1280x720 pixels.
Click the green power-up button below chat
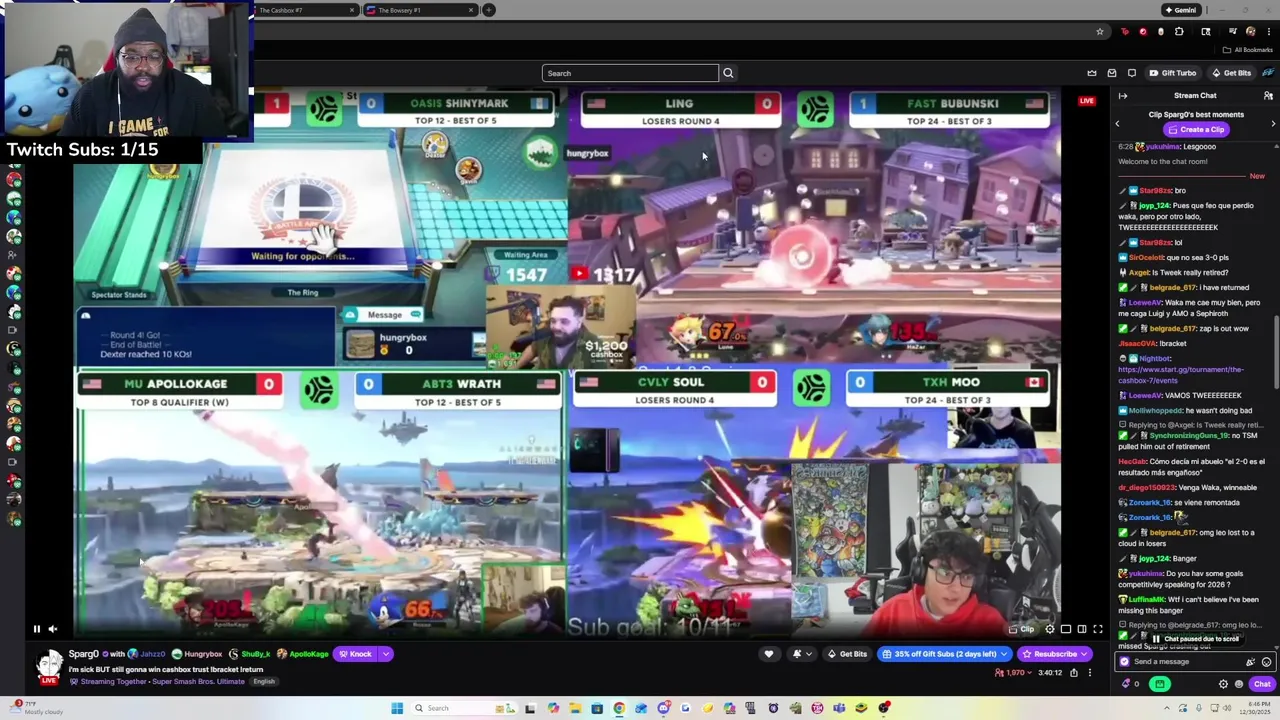click(x=1160, y=684)
